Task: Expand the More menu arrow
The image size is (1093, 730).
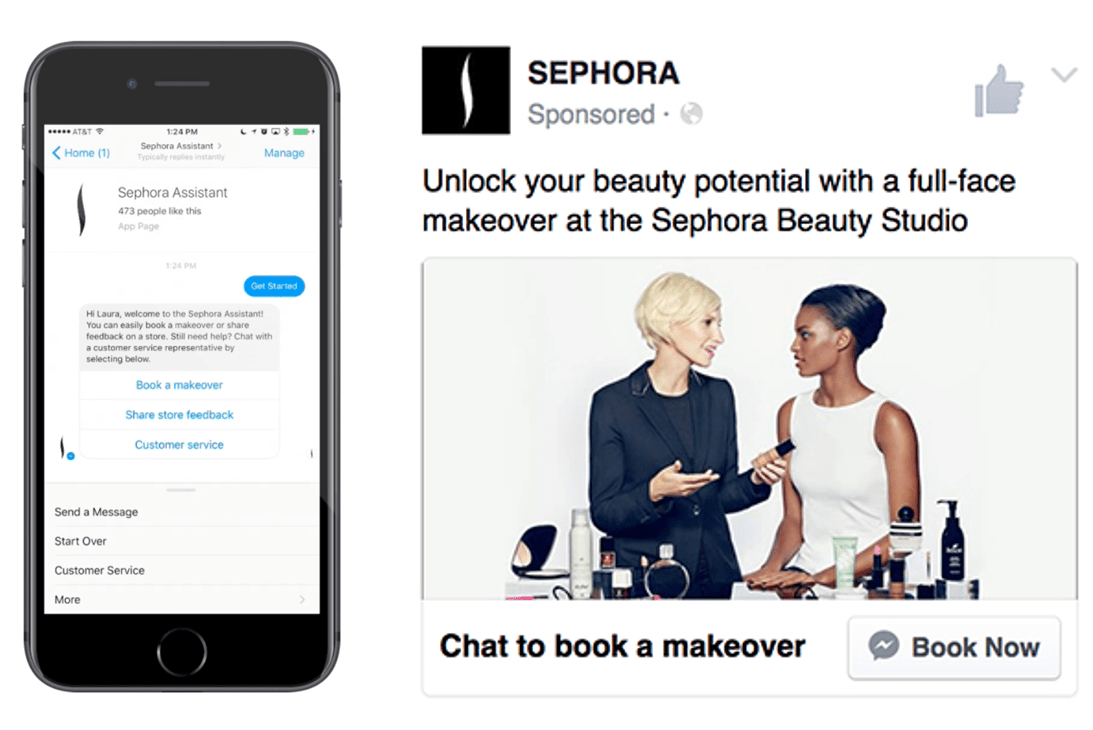Action: [302, 600]
